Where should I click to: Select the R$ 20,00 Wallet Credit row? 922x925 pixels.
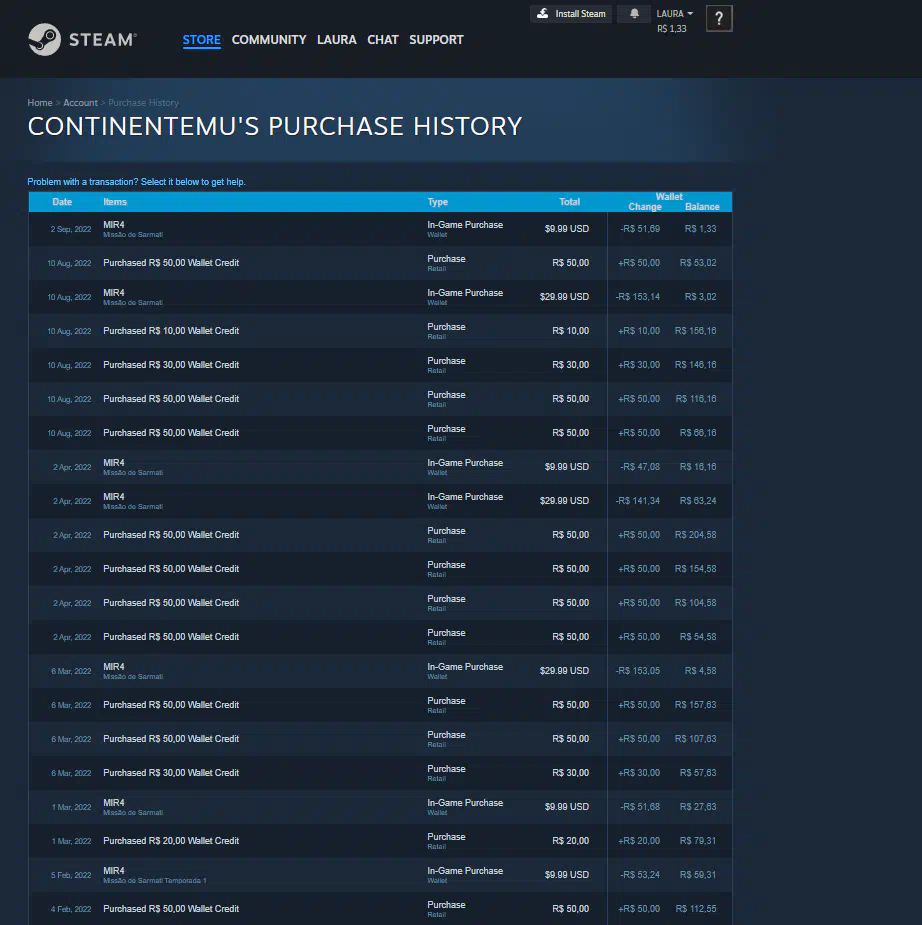380,841
